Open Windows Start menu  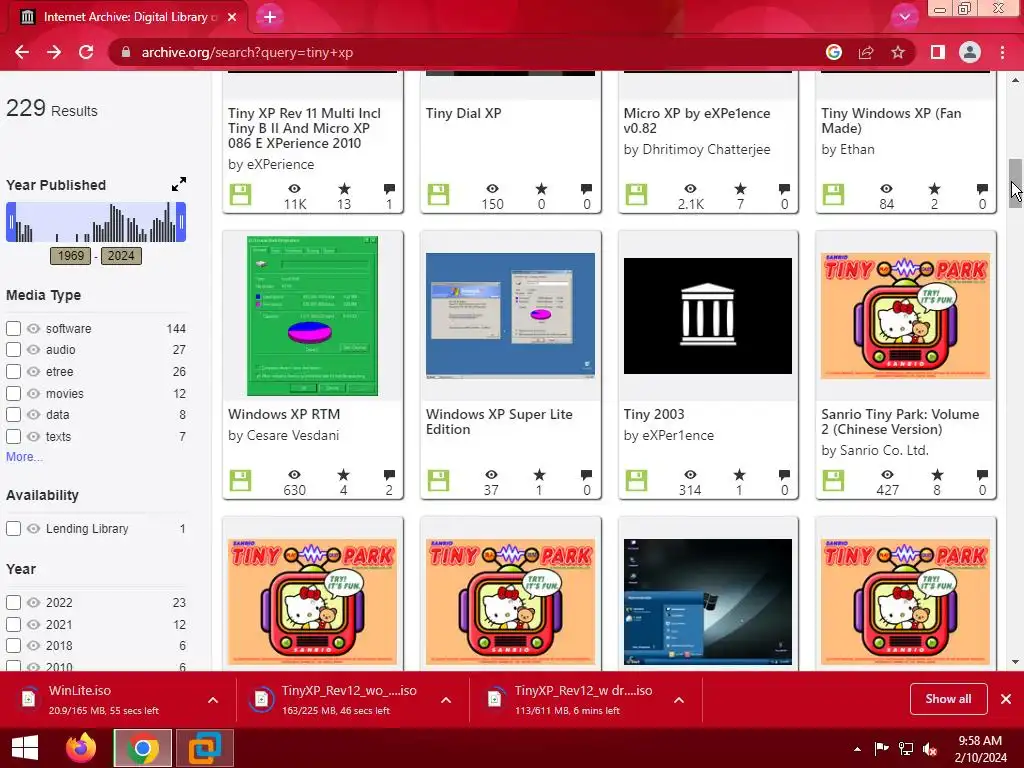pos(25,748)
